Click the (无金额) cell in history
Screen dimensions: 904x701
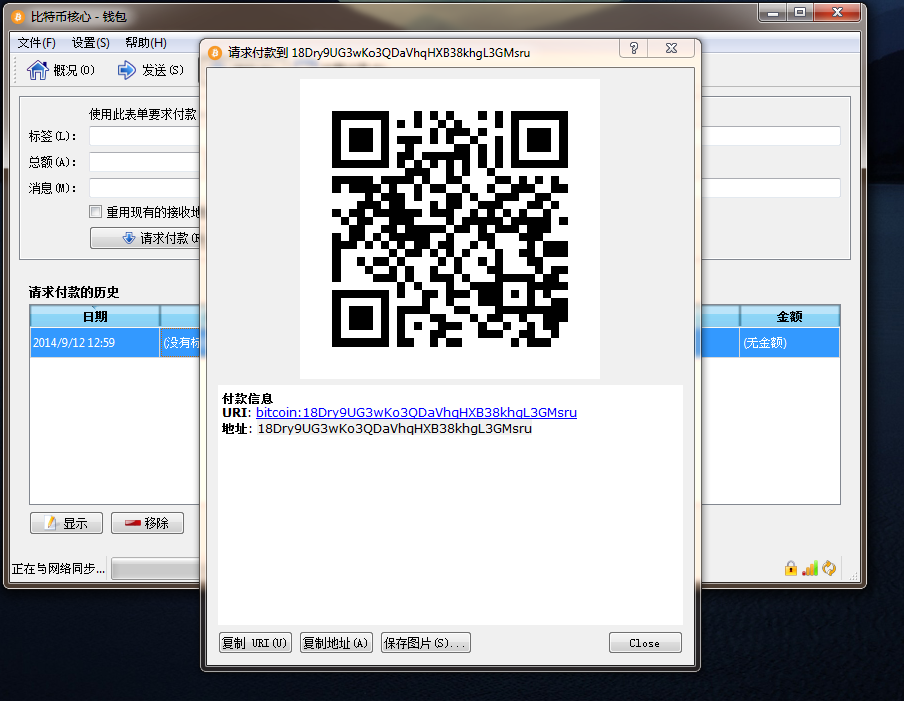[789, 342]
